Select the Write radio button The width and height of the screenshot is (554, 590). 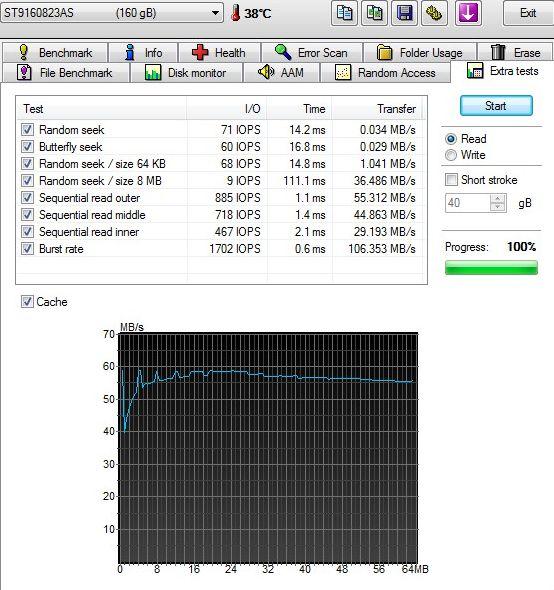click(451, 155)
